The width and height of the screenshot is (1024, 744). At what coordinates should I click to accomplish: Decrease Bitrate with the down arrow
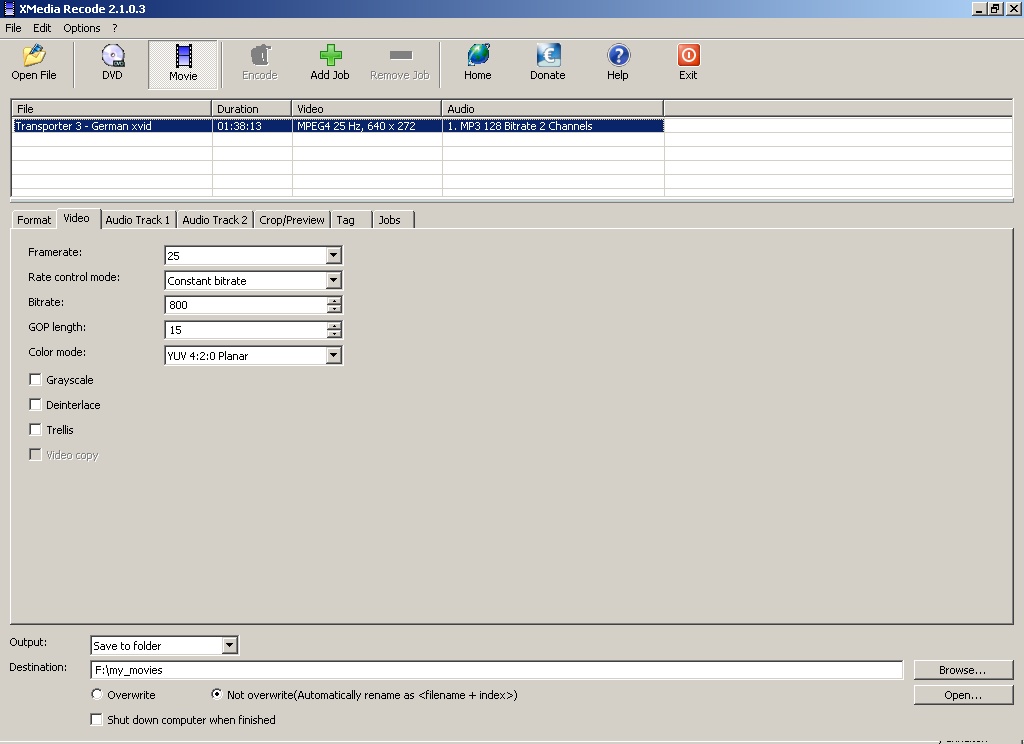[334, 308]
